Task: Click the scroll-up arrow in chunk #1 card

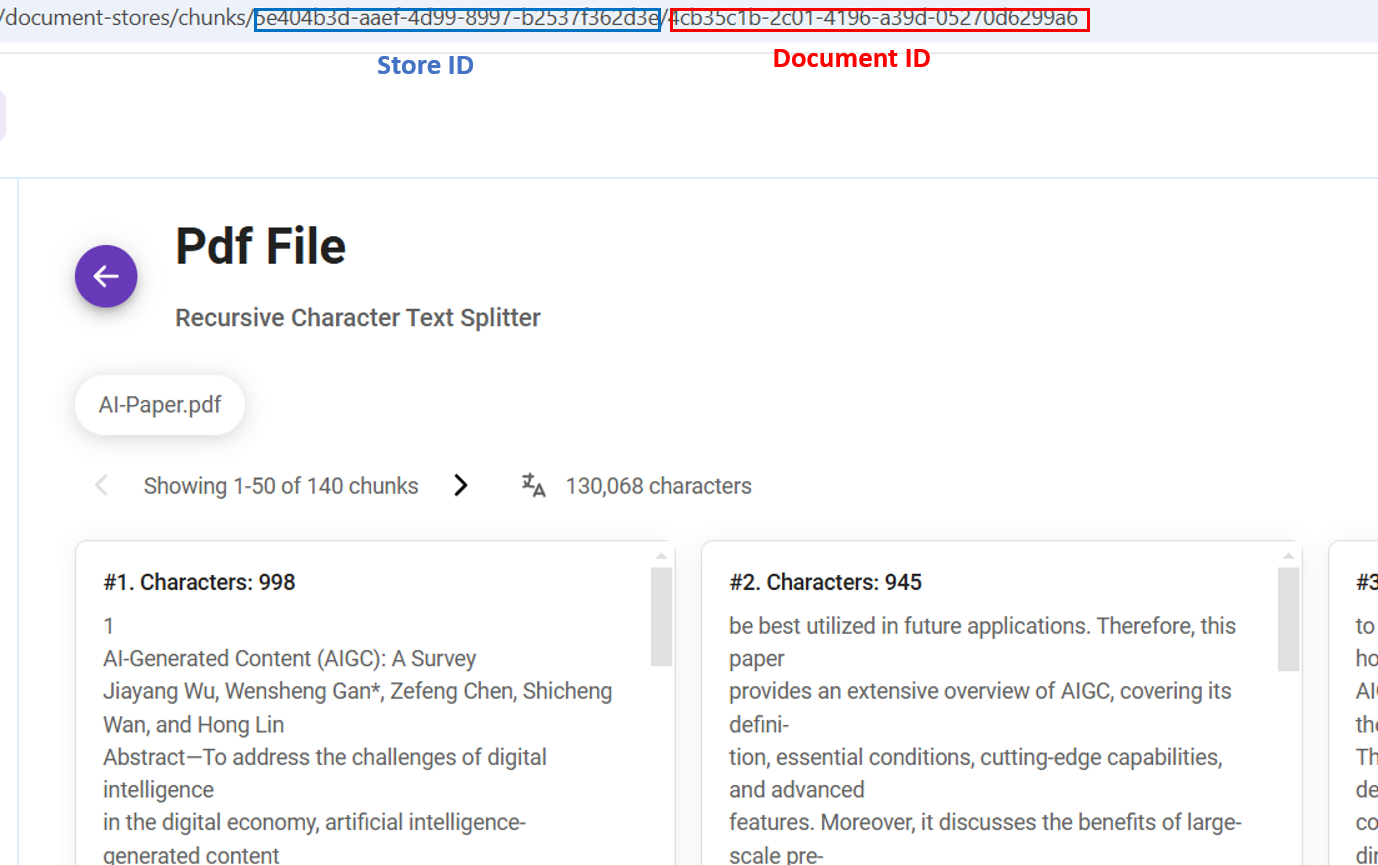Action: (x=661, y=556)
